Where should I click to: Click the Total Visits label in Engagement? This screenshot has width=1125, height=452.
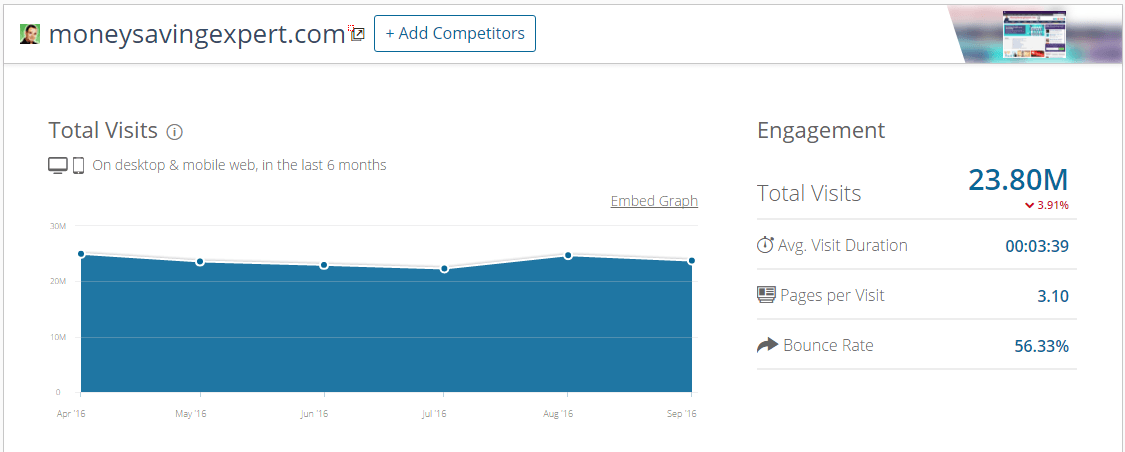809,193
